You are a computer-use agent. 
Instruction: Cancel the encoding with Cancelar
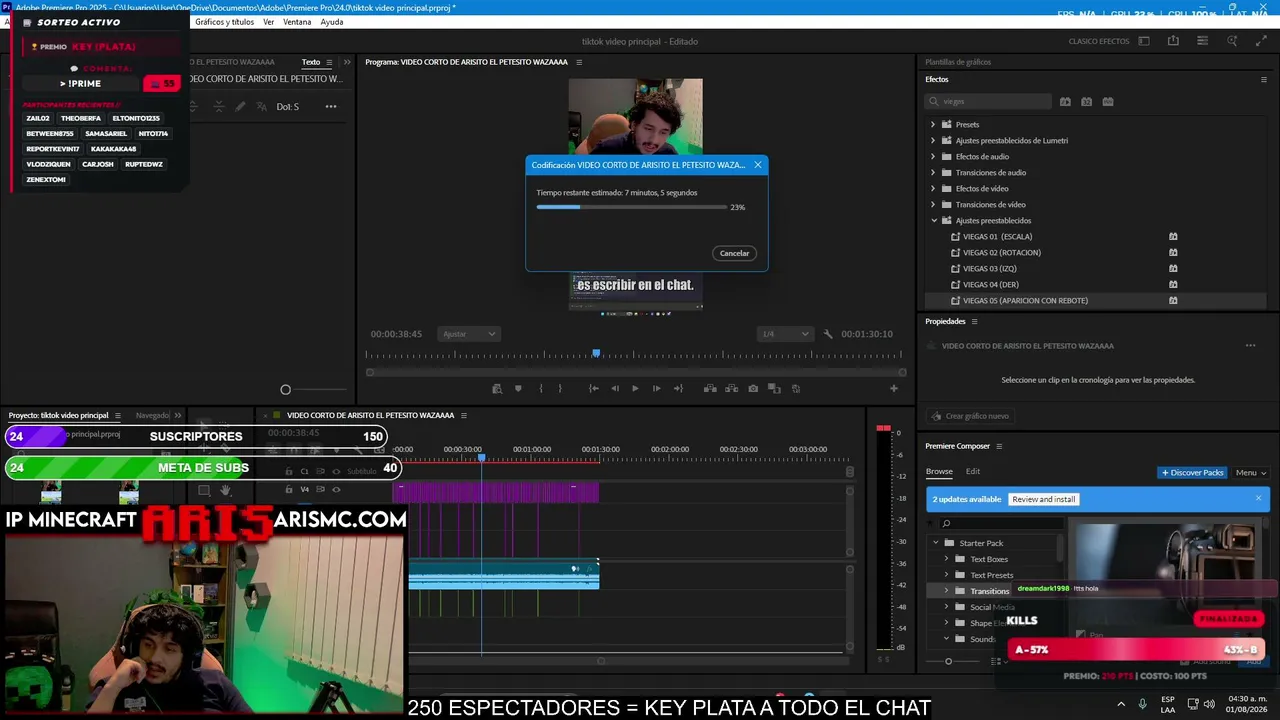[734, 253]
